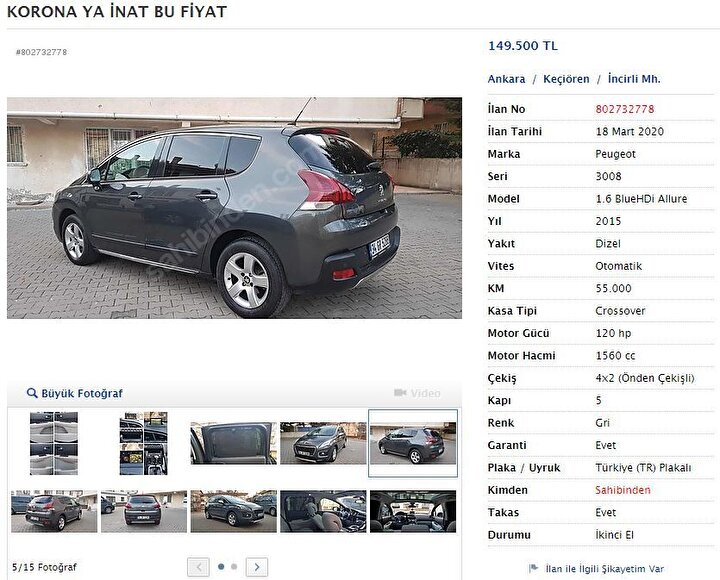This screenshot has width=720, height=580.
Task: Open the Ankara location link
Action: pos(506,79)
